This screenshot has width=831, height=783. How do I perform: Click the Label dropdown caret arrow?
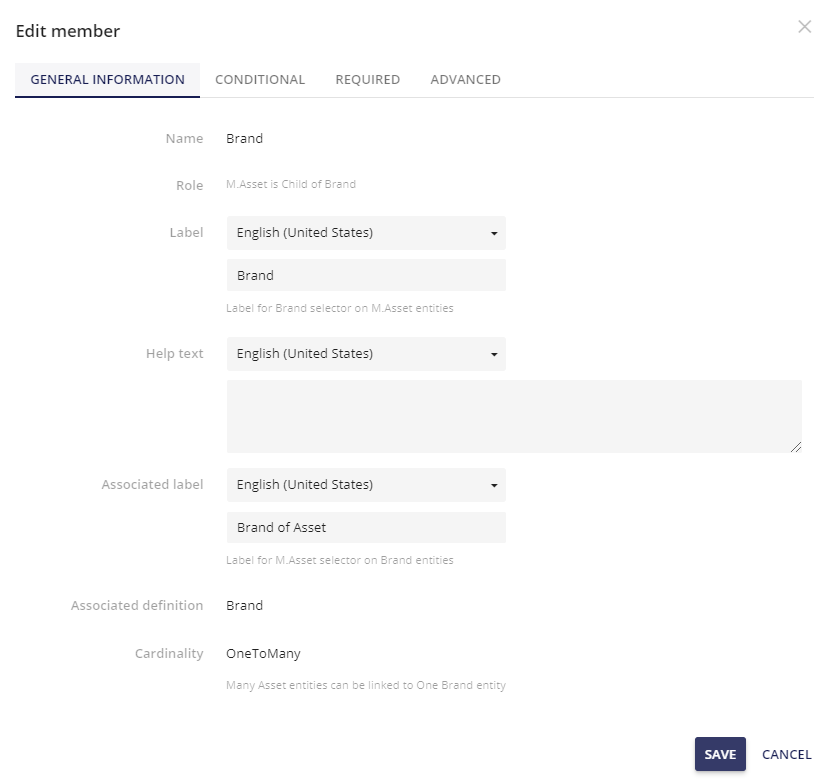point(492,232)
